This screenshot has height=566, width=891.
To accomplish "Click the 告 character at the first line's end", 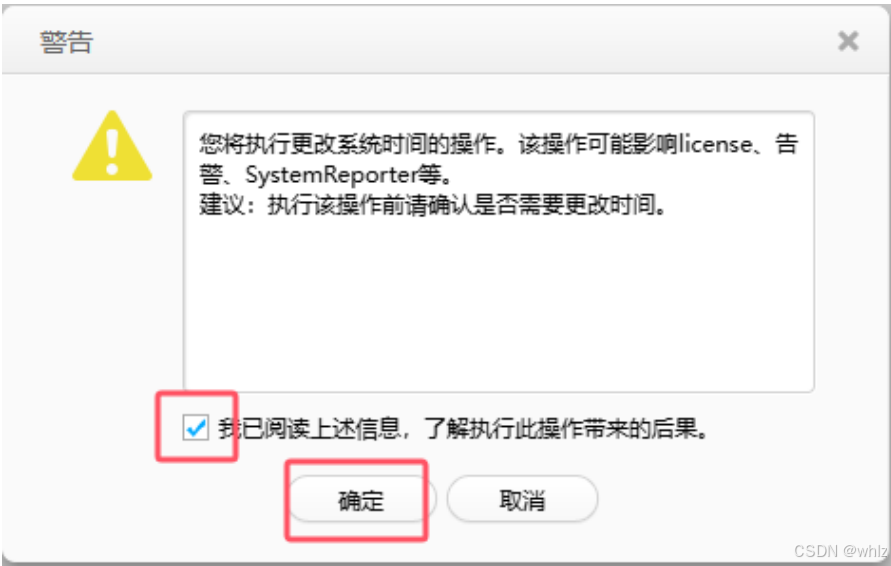I will [x=787, y=144].
